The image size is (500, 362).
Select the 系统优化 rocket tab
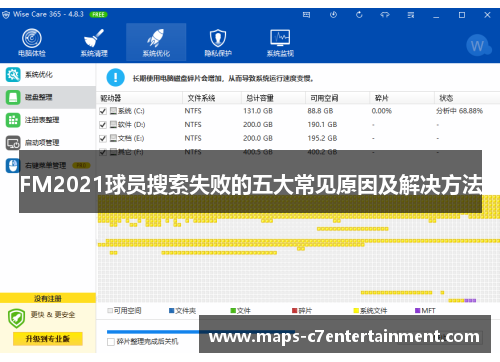tap(156, 43)
